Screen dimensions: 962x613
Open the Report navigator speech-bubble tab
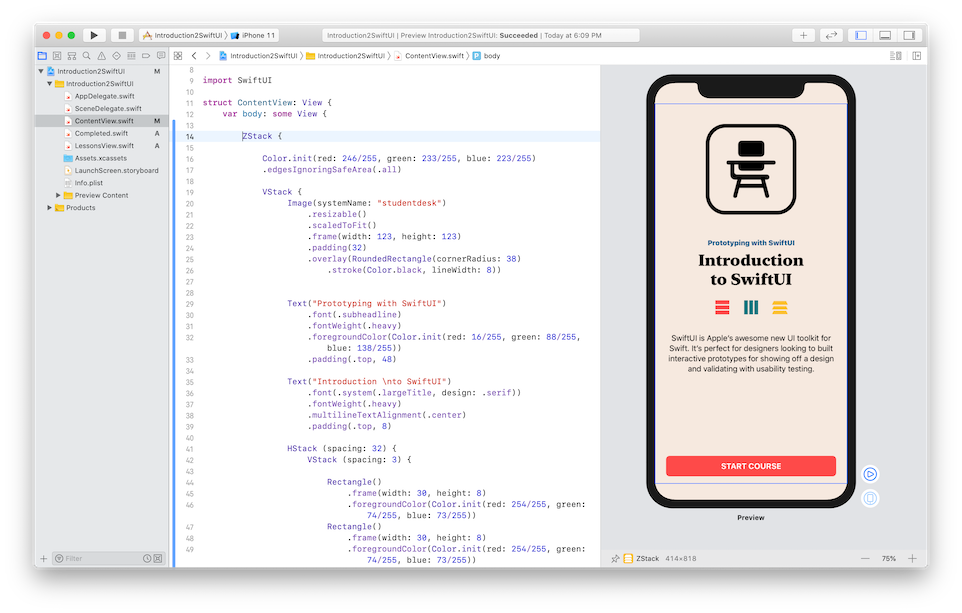(161, 56)
